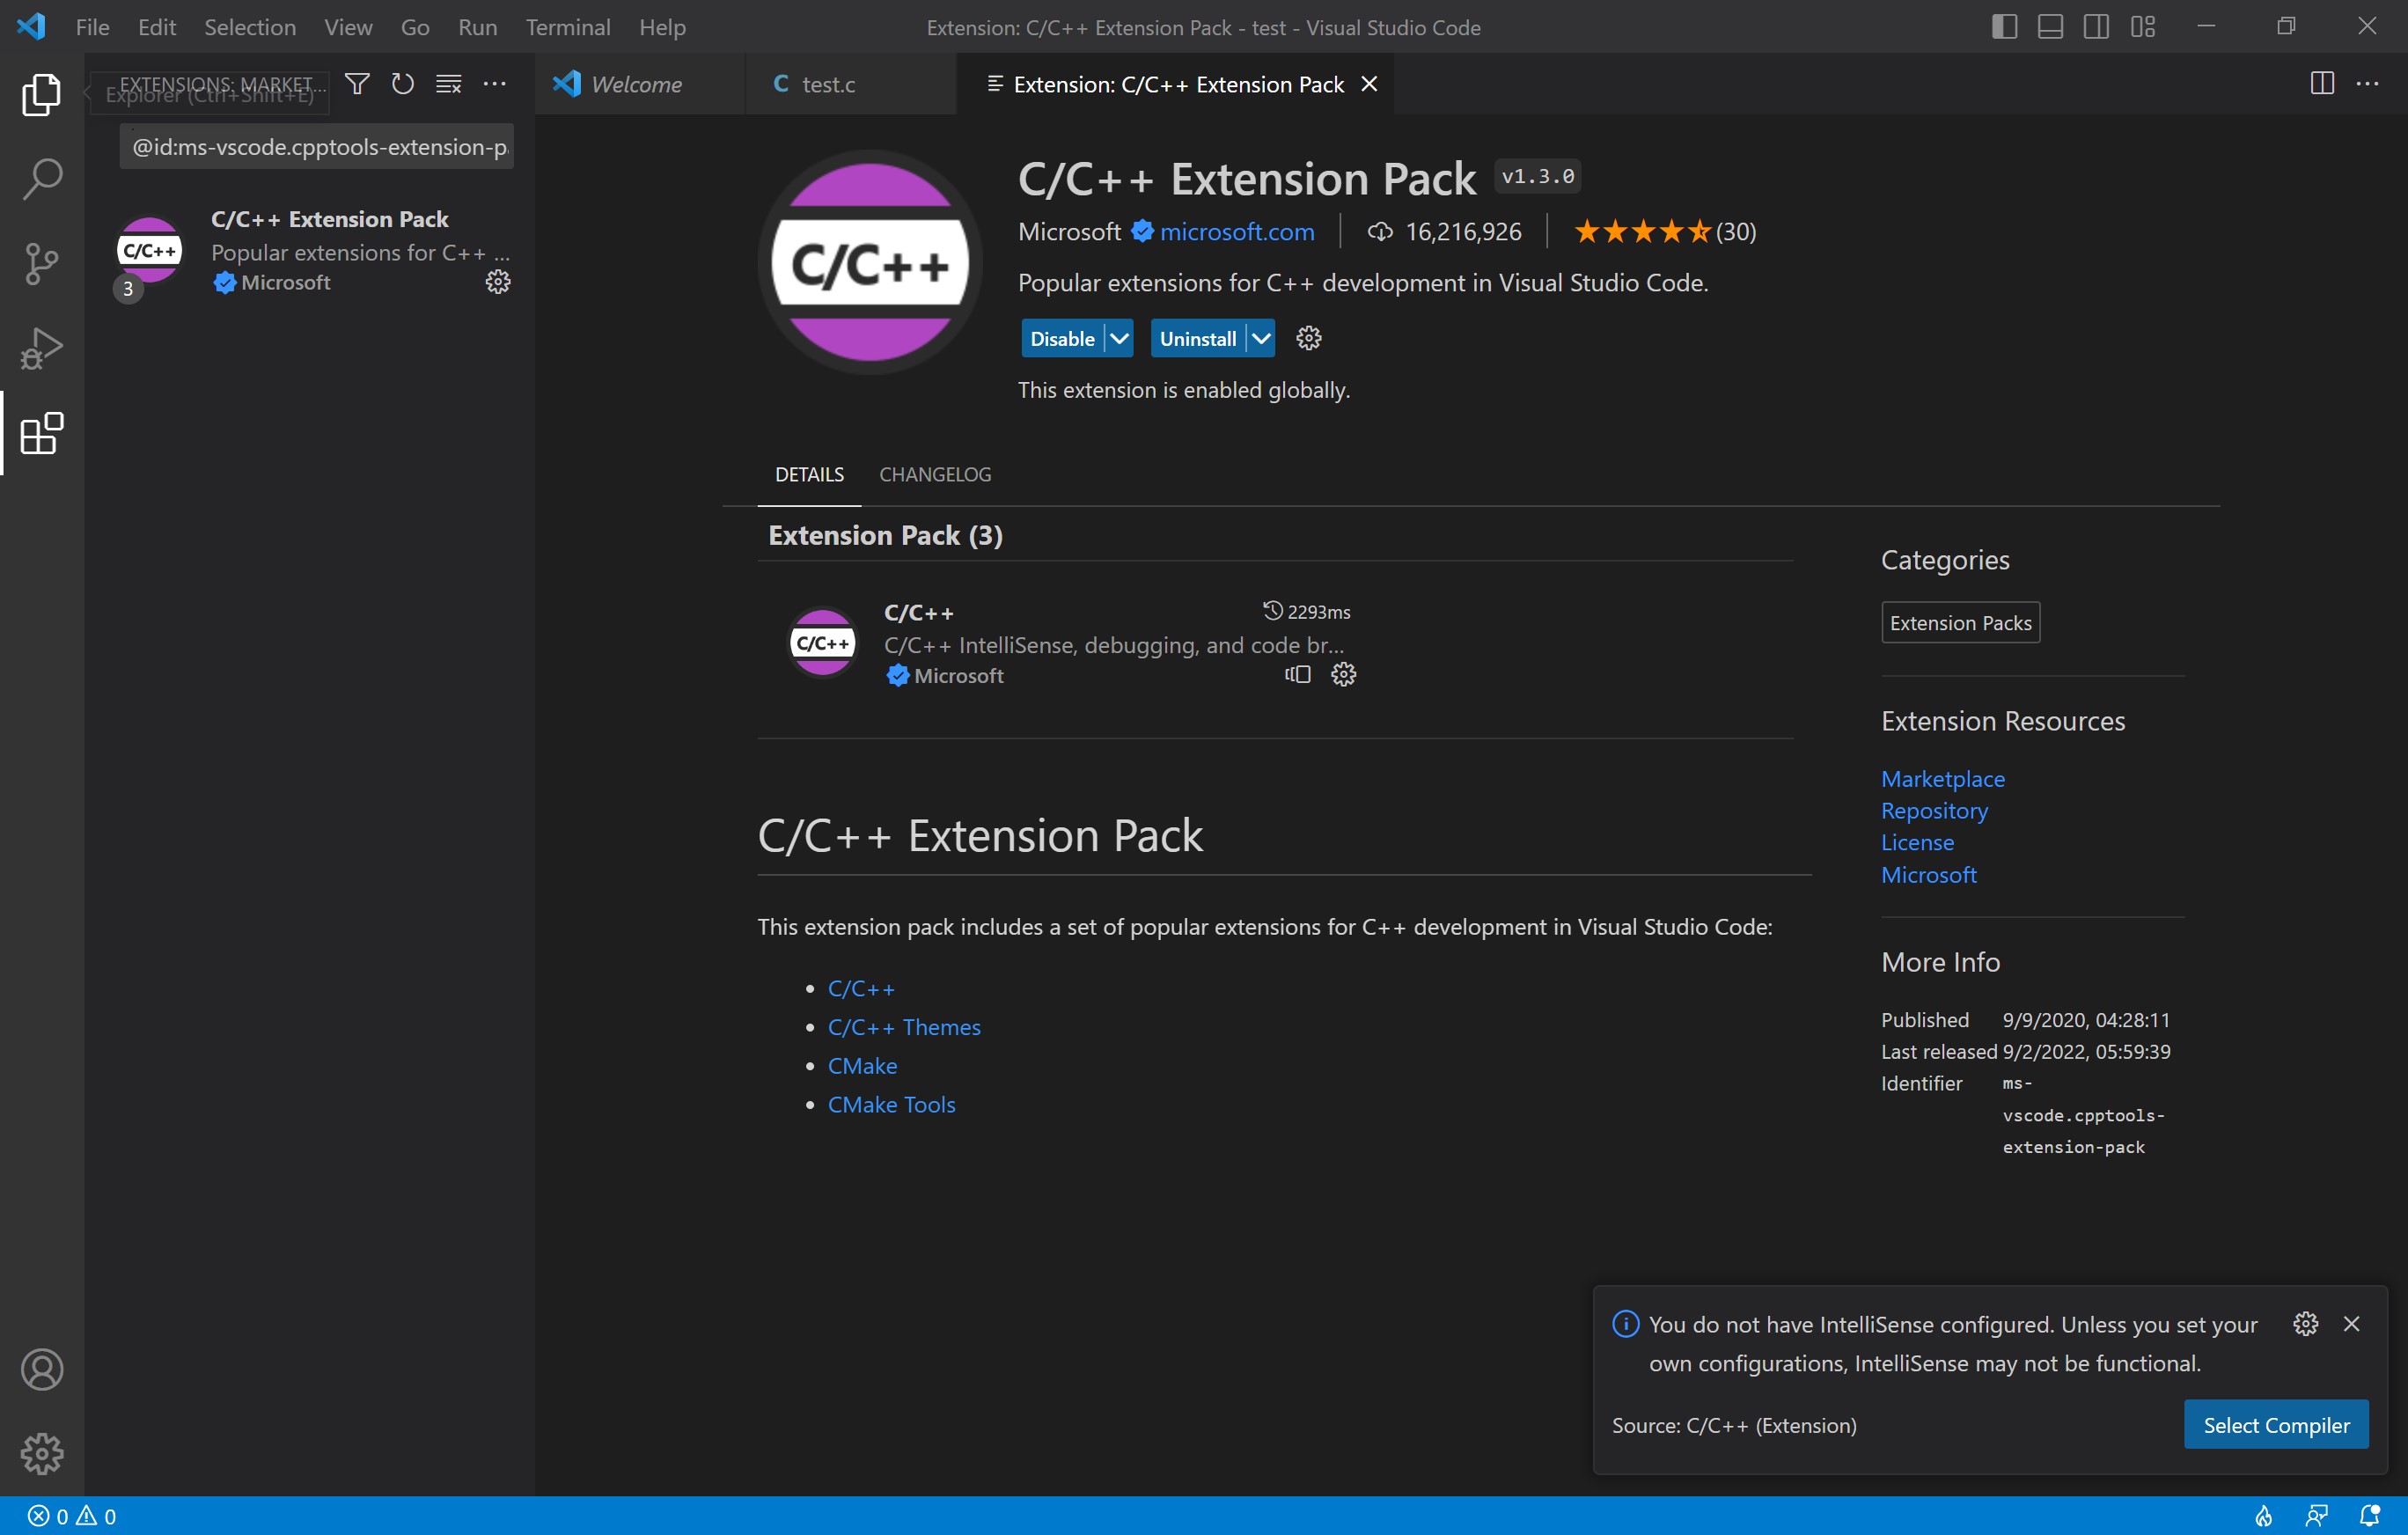Image resolution: width=2408 pixels, height=1535 pixels.
Task: Open the Edit menu
Action: (x=156, y=27)
